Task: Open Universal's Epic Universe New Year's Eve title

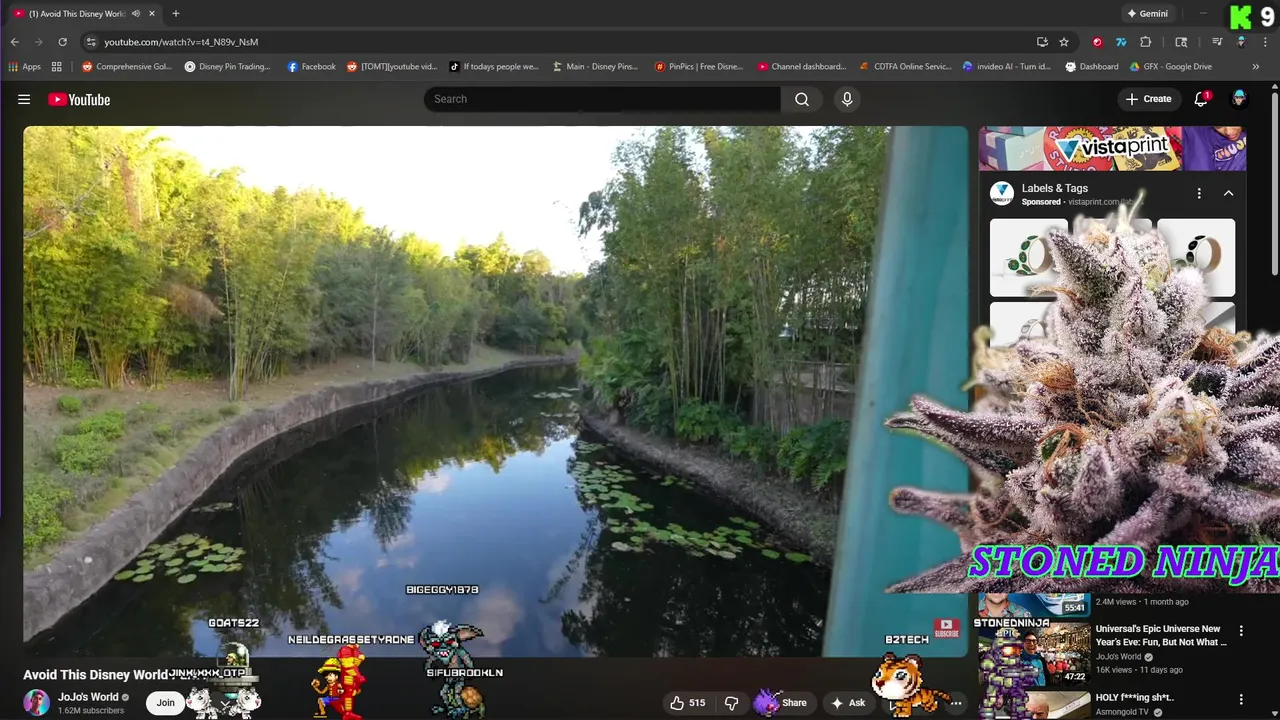Action: (1159, 636)
